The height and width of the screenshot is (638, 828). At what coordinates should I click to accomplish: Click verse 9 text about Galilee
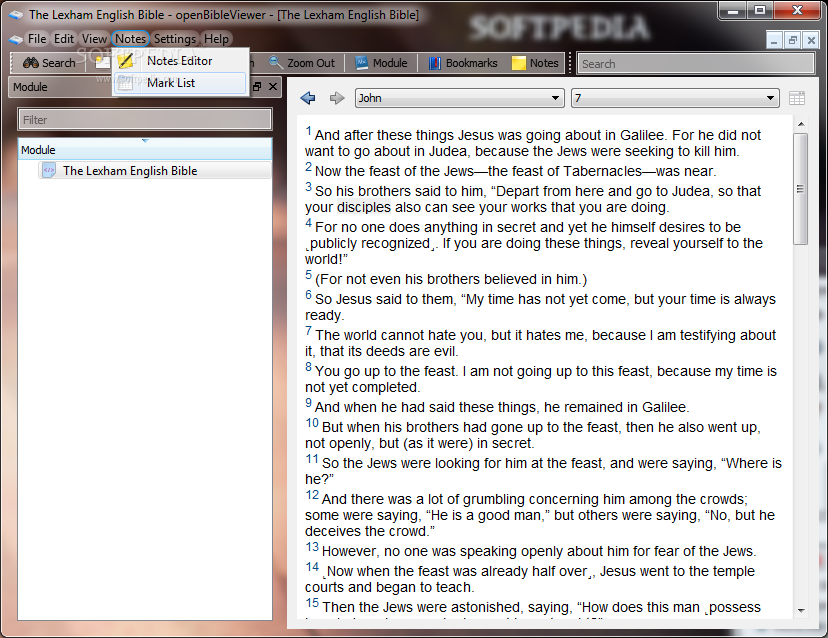502,407
